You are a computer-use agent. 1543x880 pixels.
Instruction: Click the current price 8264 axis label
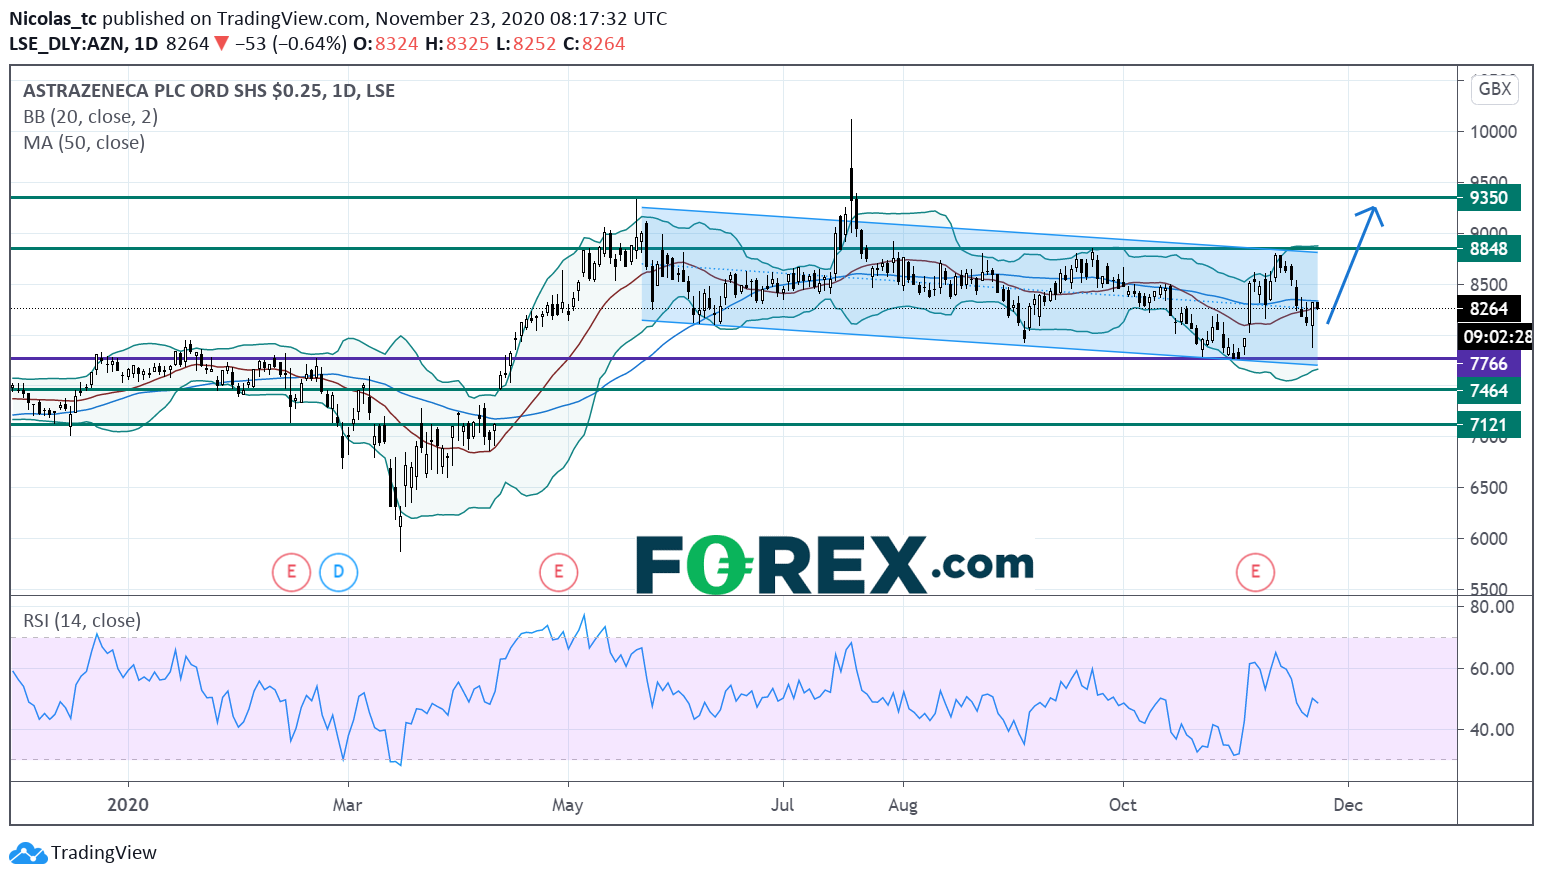[x=1488, y=309]
